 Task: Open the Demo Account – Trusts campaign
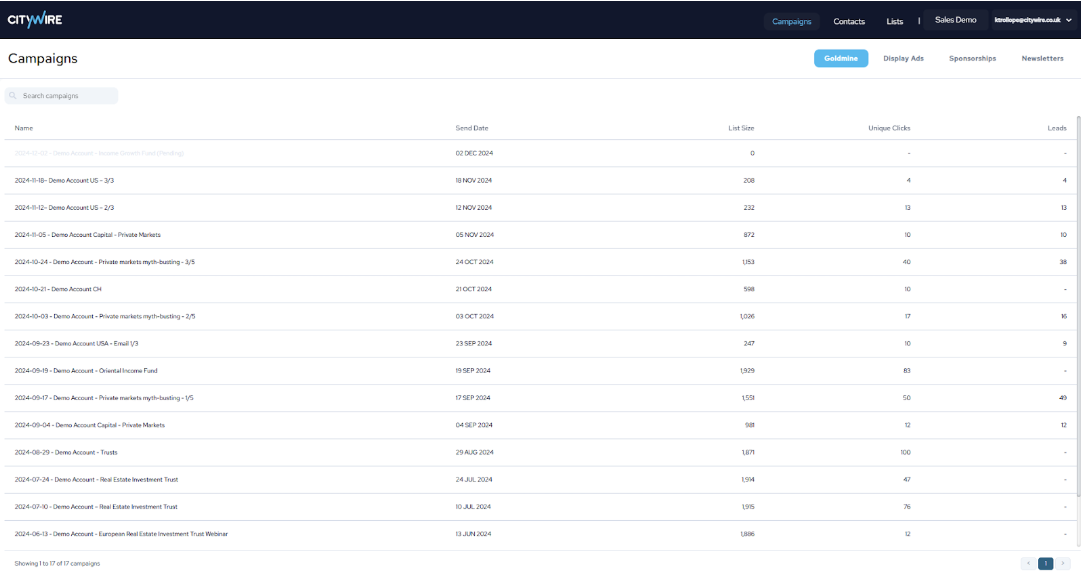pos(66,453)
